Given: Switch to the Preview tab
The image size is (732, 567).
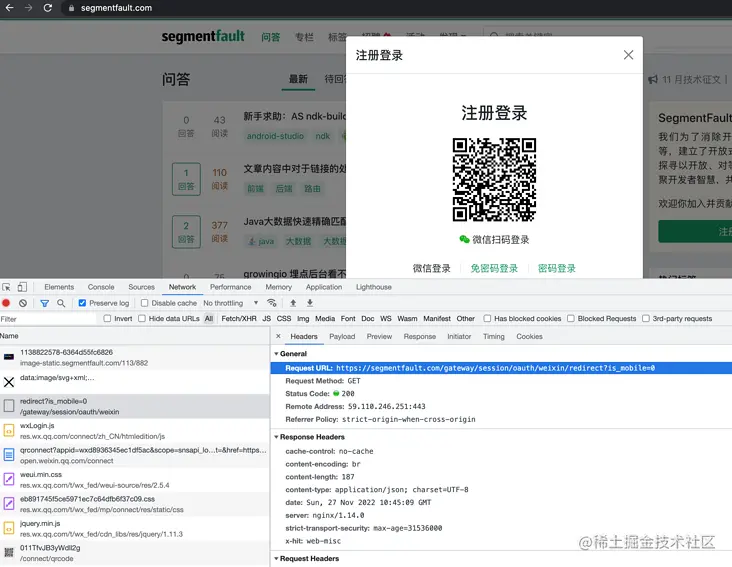Looking at the screenshot, I should [x=379, y=336].
